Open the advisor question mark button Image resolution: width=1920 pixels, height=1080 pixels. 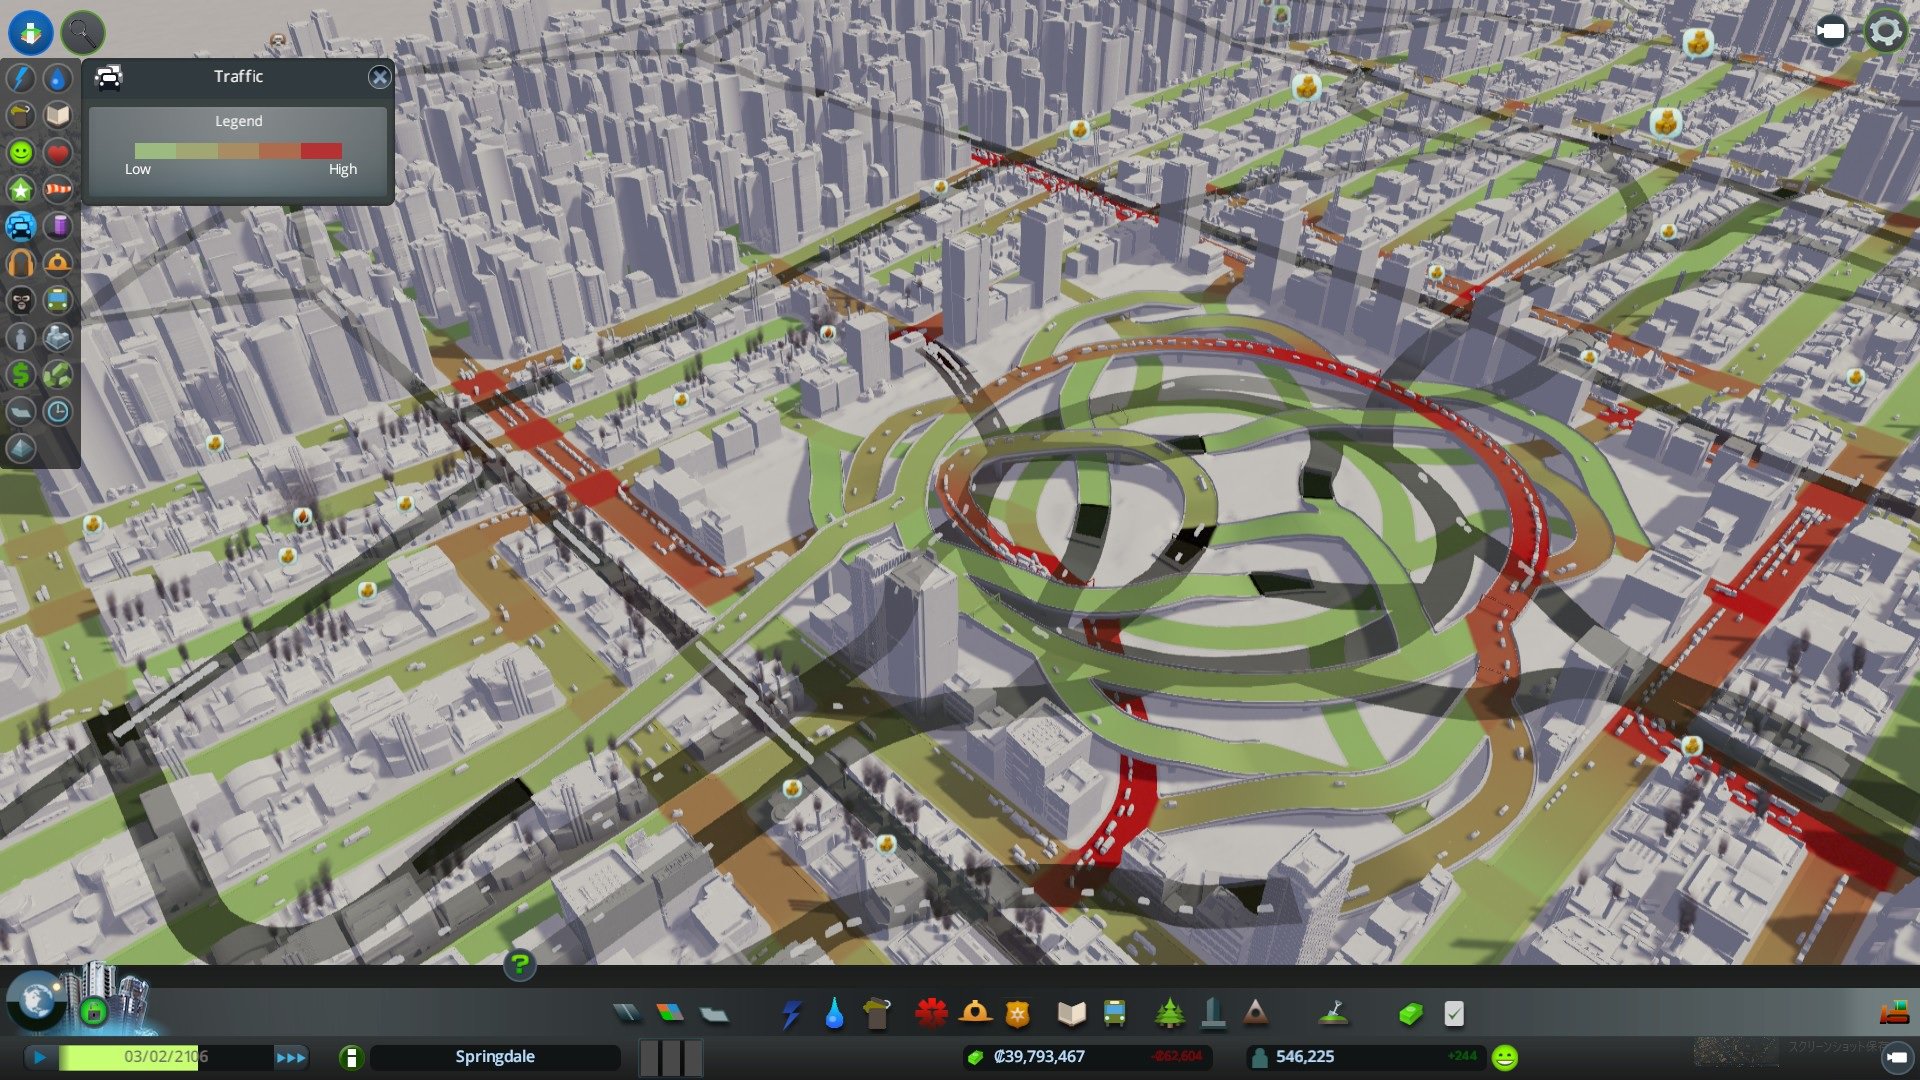[x=519, y=964]
